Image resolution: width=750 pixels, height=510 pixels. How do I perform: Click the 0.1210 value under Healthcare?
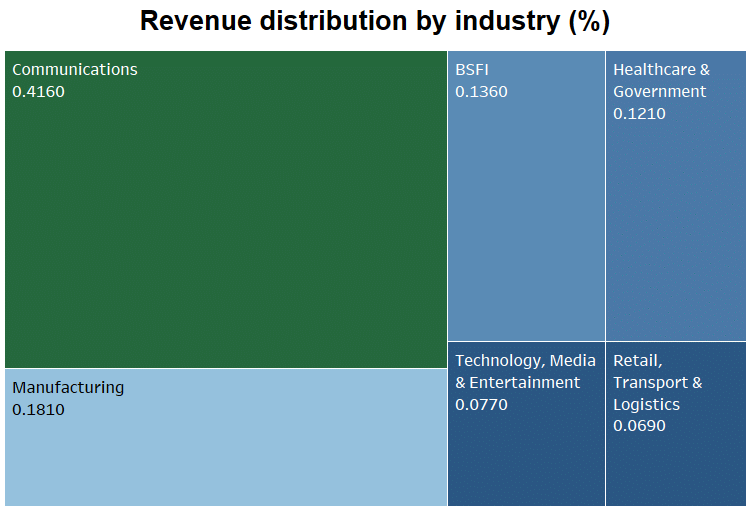tap(639, 114)
